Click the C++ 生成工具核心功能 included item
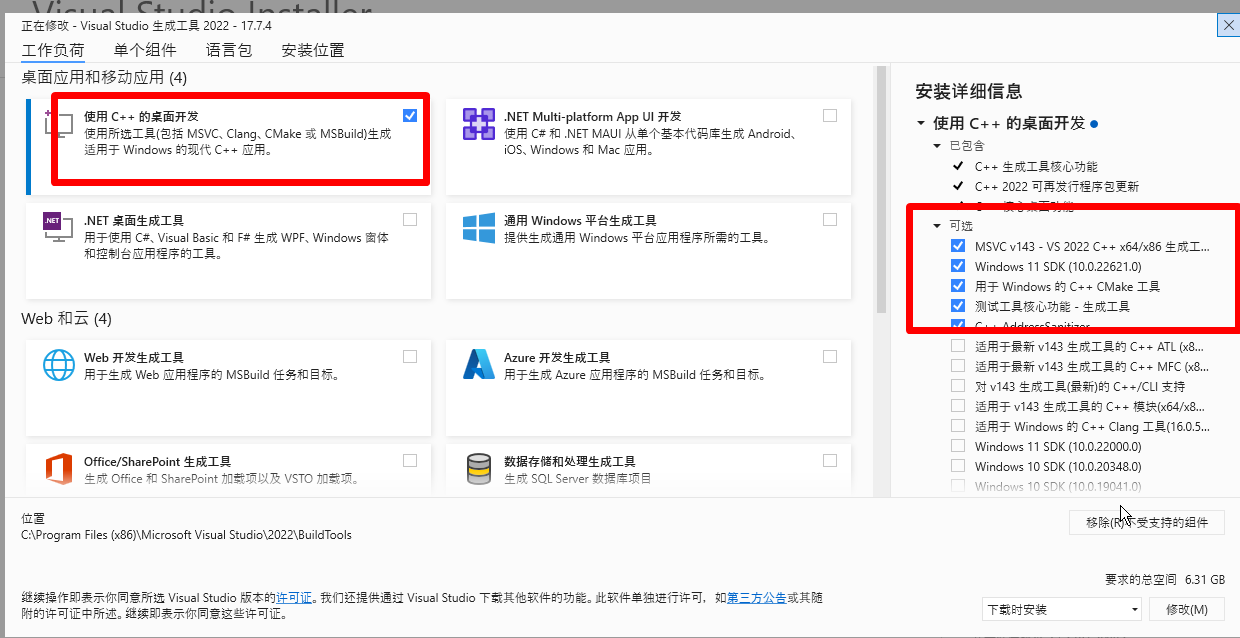 pos(1036,166)
